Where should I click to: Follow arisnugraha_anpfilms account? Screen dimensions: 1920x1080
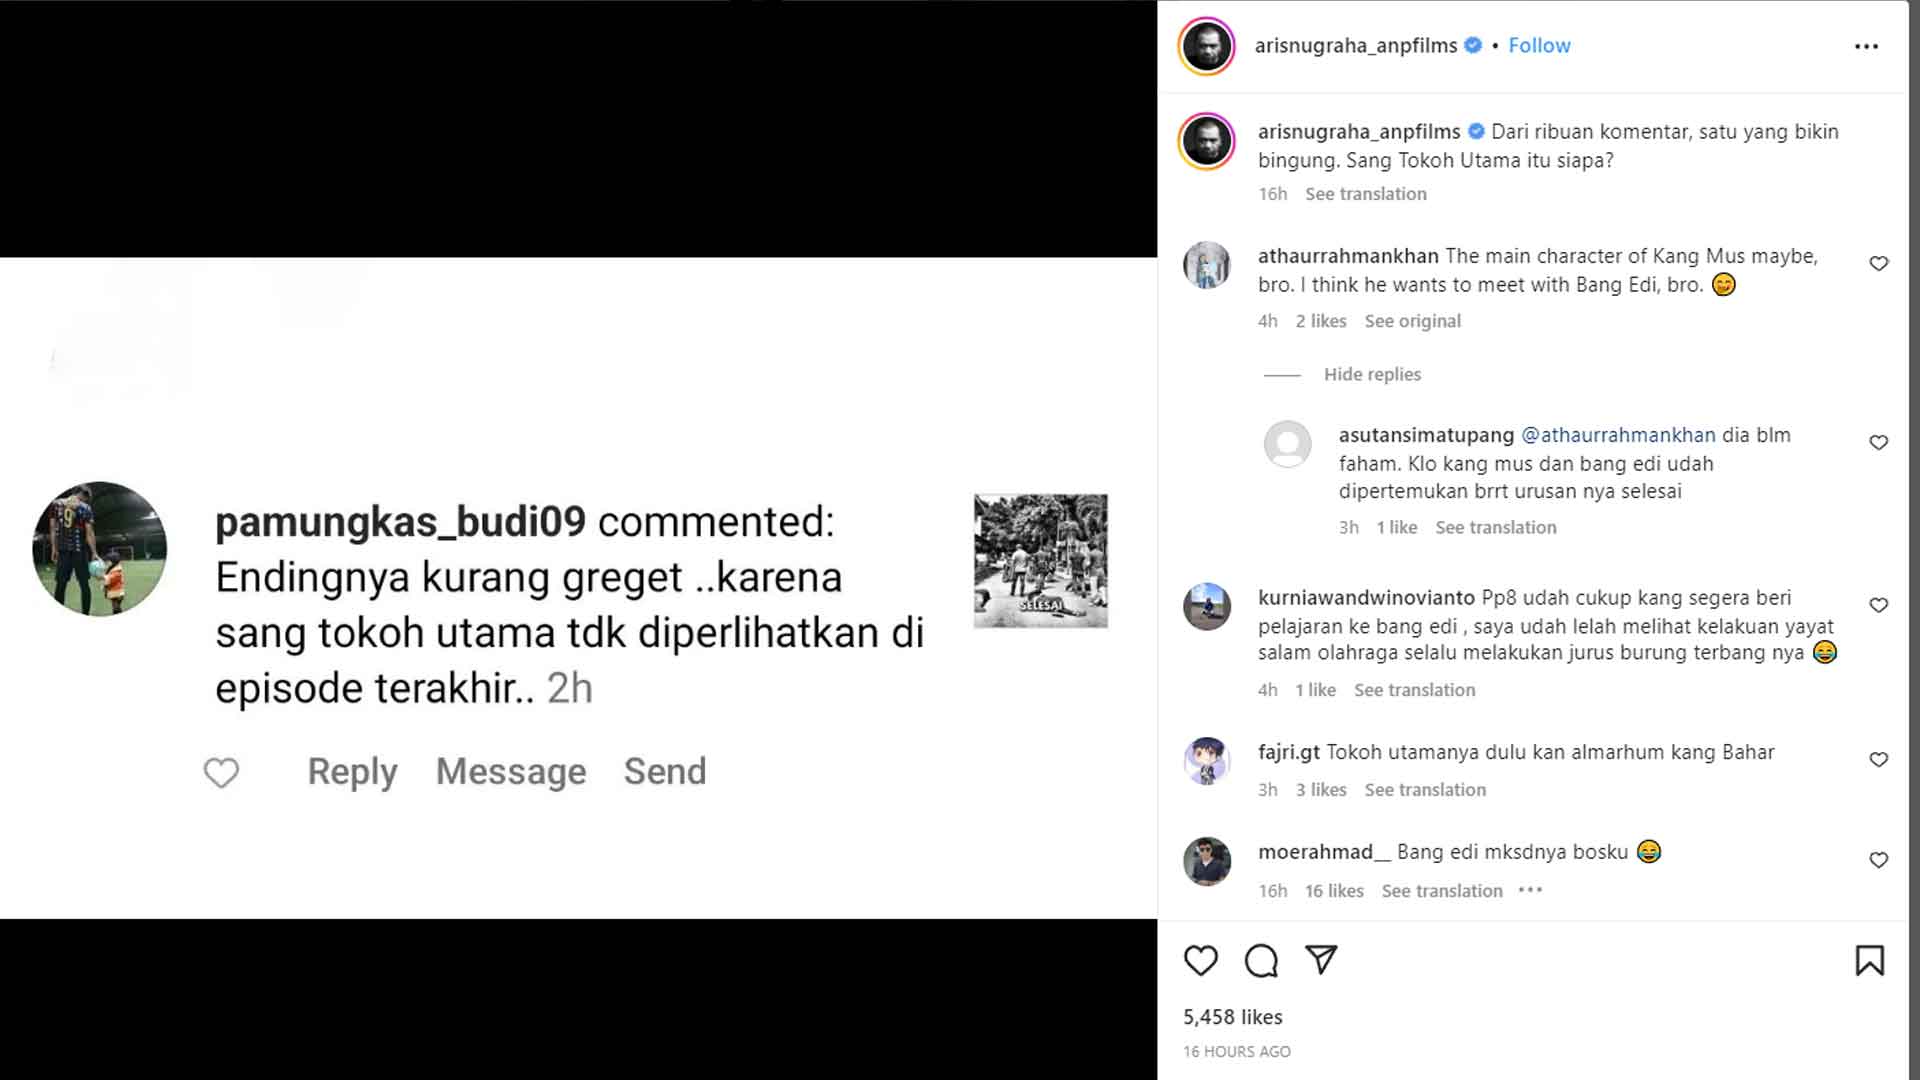pos(1539,45)
